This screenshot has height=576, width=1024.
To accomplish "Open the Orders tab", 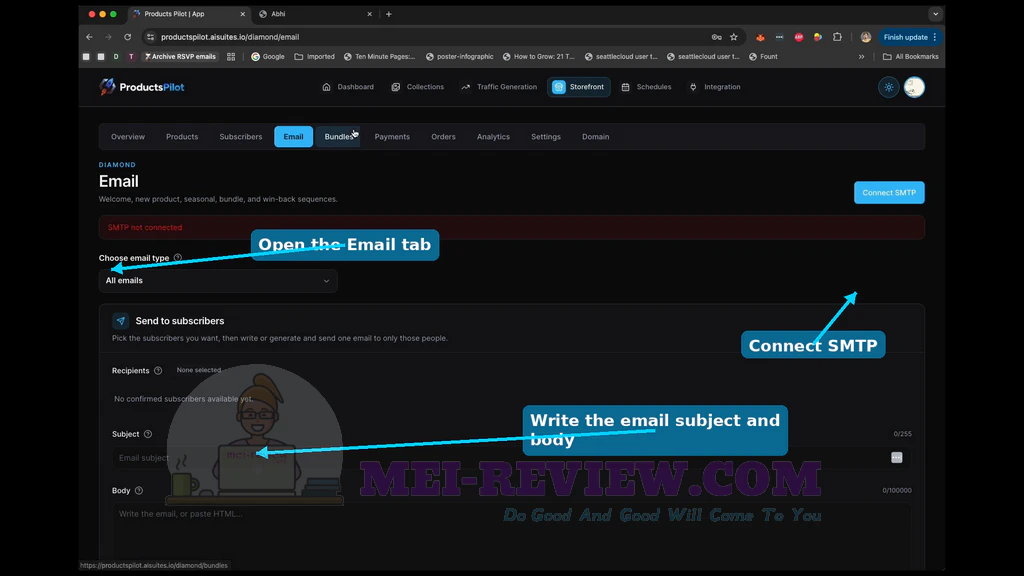I will (443, 136).
